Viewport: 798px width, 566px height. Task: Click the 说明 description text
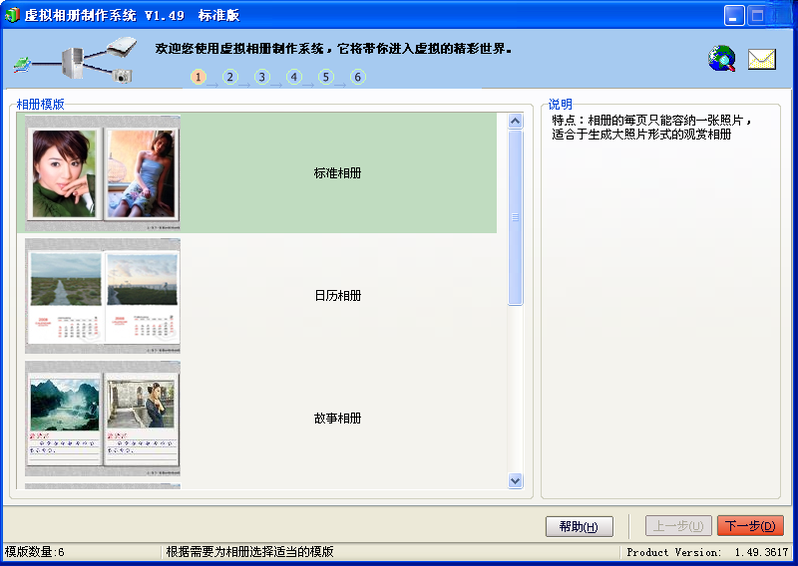(x=651, y=127)
